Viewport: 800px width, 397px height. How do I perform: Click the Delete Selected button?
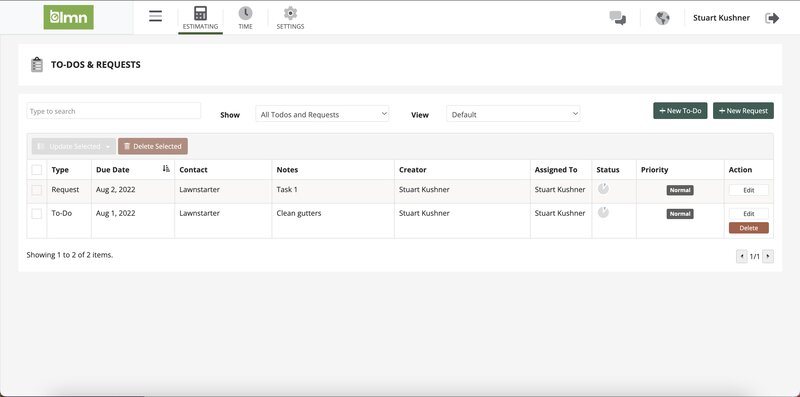[153, 146]
